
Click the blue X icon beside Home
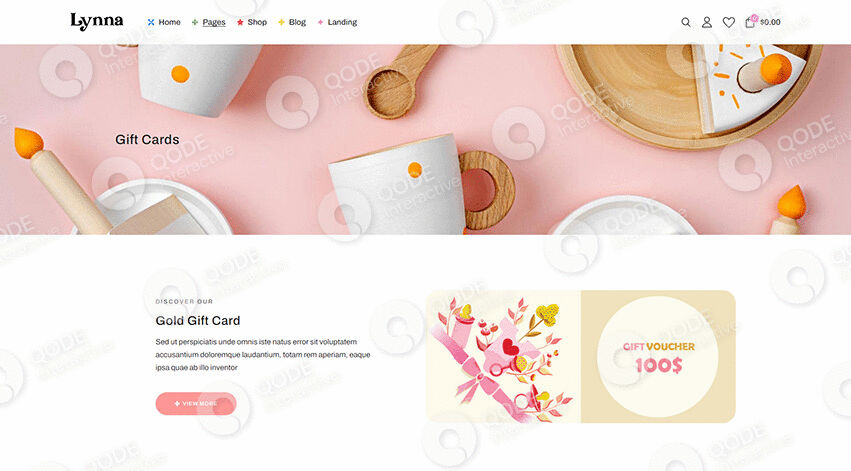coord(151,22)
